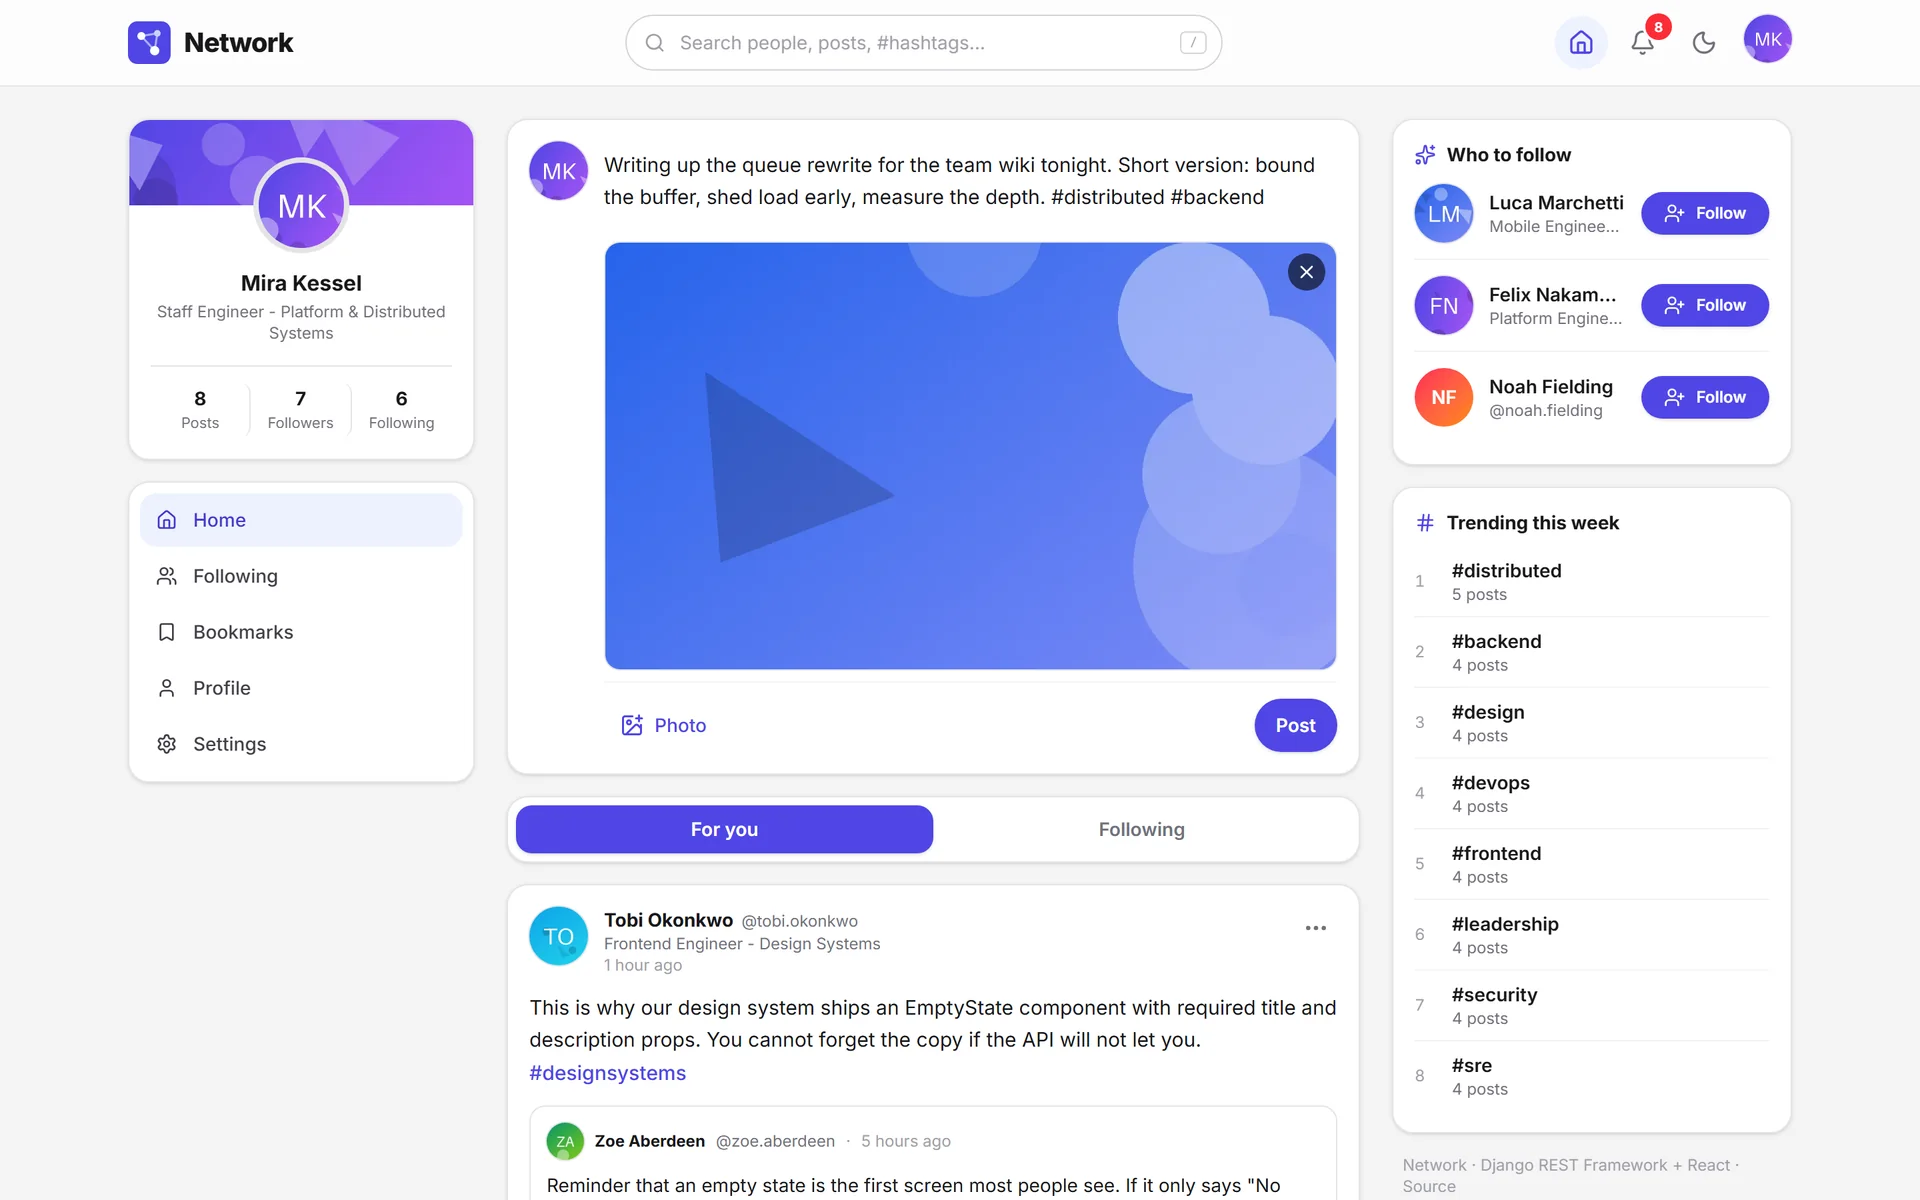Toggle dark mode moon icon
This screenshot has height=1200, width=1920.
coord(1704,43)
